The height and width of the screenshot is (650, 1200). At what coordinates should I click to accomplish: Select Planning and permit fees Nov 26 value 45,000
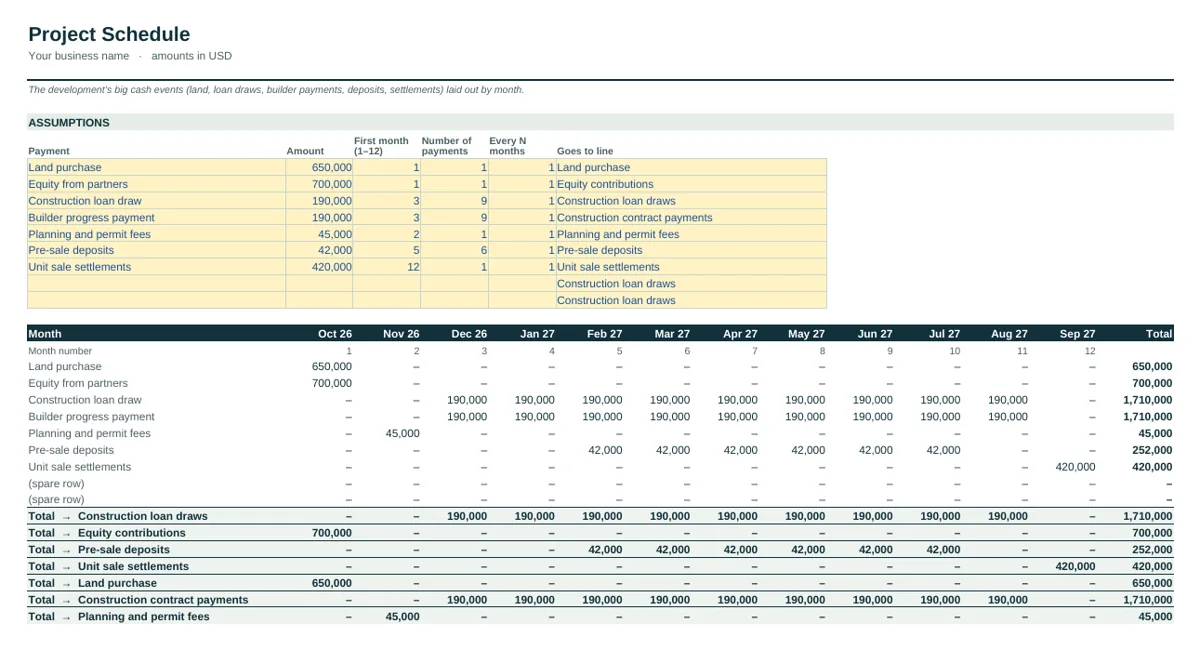coord(402,434)
